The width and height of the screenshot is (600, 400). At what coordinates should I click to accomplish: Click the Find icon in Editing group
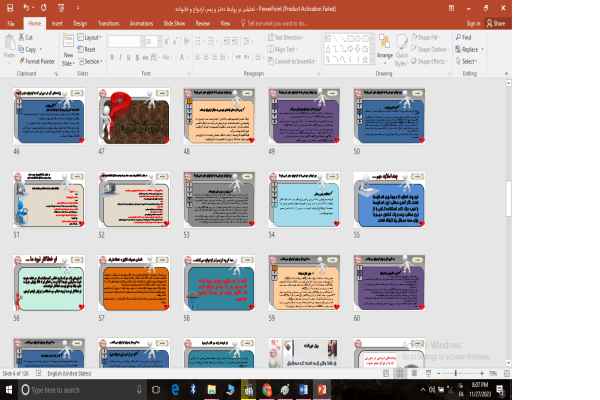[466, 37]
